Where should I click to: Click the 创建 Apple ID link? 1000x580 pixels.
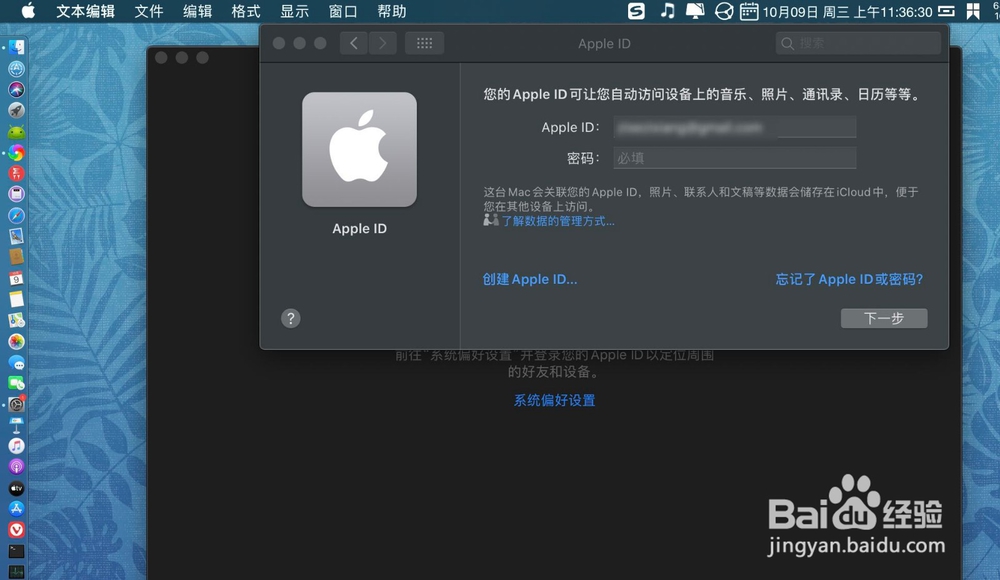tap(529, 279)
